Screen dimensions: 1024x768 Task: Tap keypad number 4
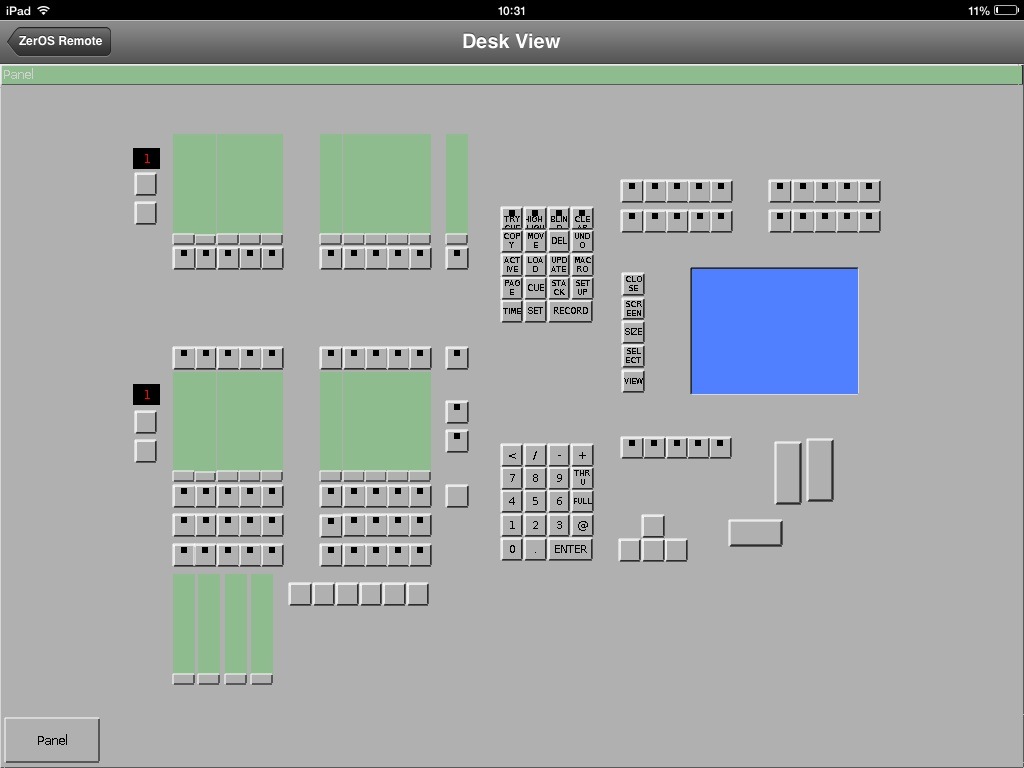point(512,502)
